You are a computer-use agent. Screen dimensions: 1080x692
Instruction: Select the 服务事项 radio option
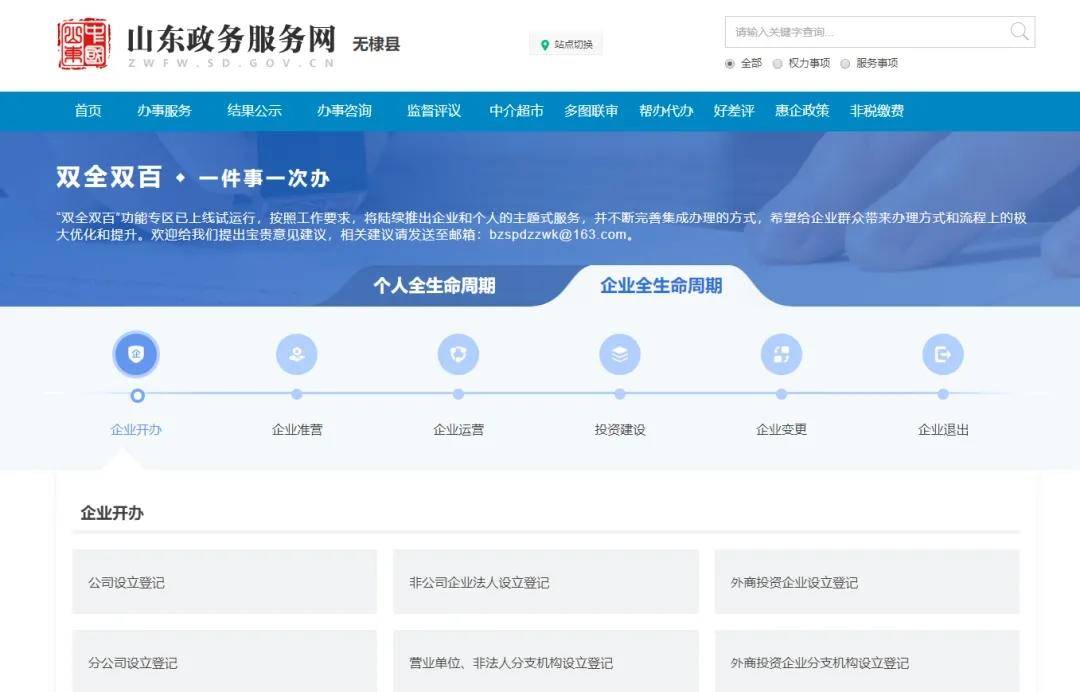pyautogui.click(x=845, y=63)
